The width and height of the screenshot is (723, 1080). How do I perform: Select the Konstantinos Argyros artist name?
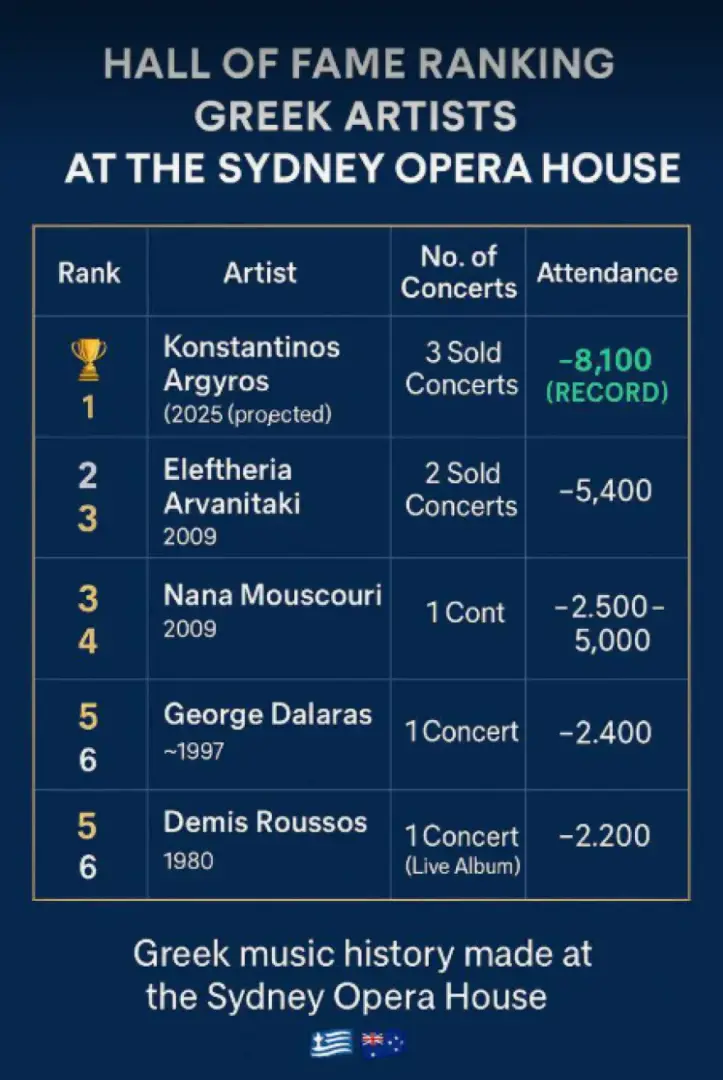point(251,364)
